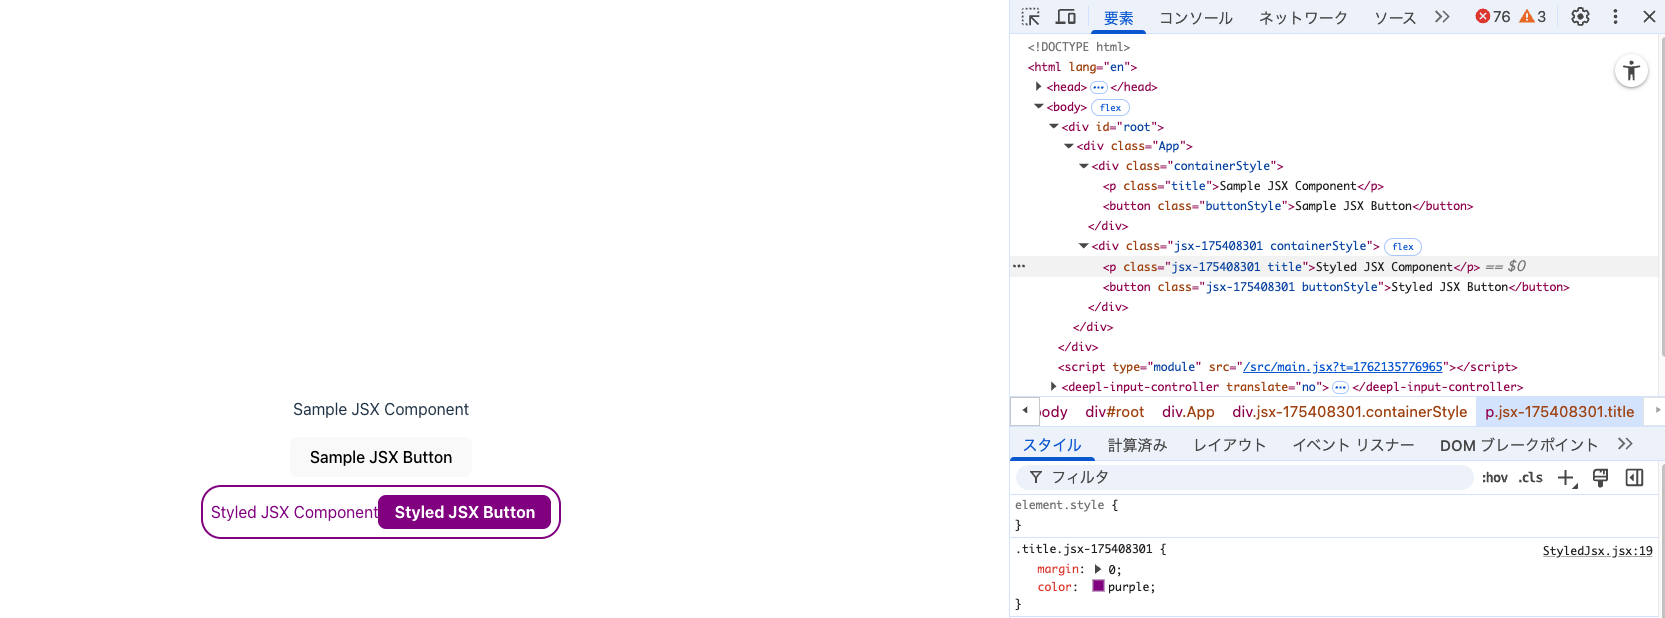Image resolution: width=1665 pixels, height=618 pixels.
Task: Toggle the device toolbar icon
Action: (1066, 17)
